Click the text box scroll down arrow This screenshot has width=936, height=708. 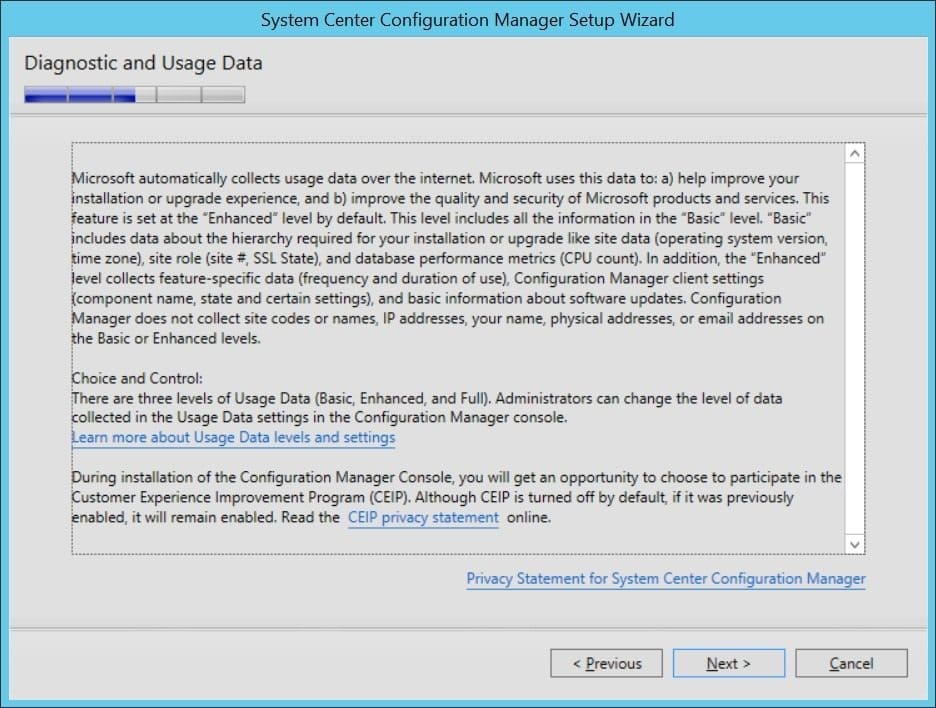[855, 544]
